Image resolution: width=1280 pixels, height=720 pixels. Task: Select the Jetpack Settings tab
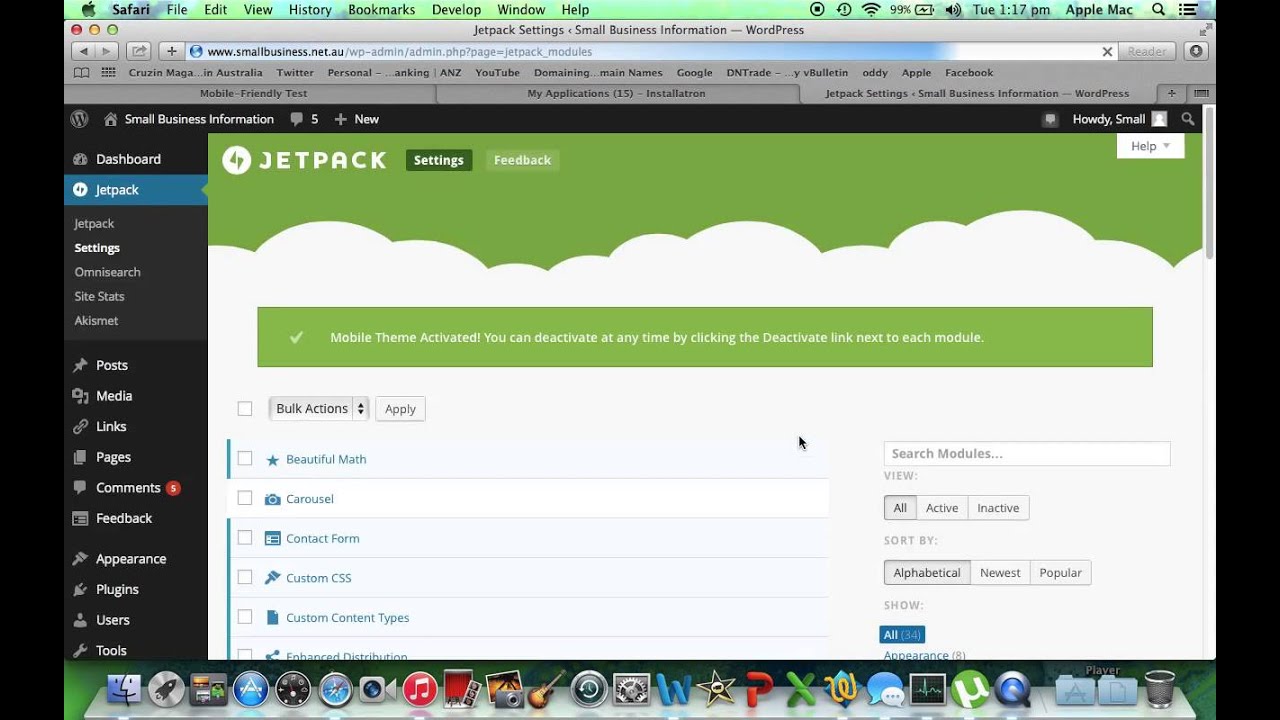point(977,93)
